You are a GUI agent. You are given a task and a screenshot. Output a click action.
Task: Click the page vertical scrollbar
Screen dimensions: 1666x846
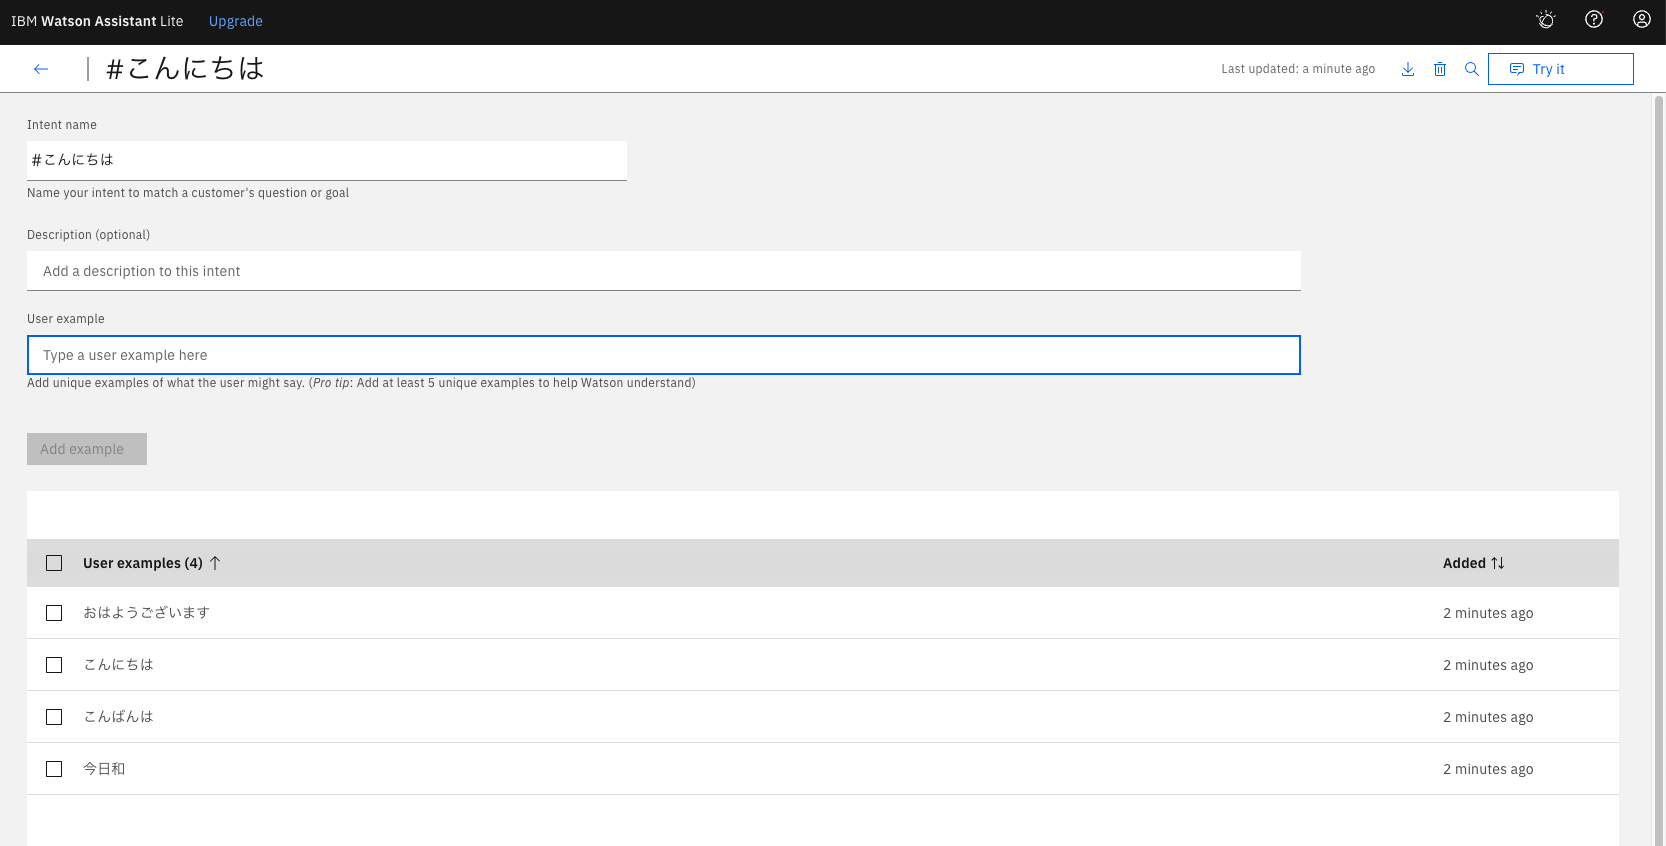point(1659,470)
